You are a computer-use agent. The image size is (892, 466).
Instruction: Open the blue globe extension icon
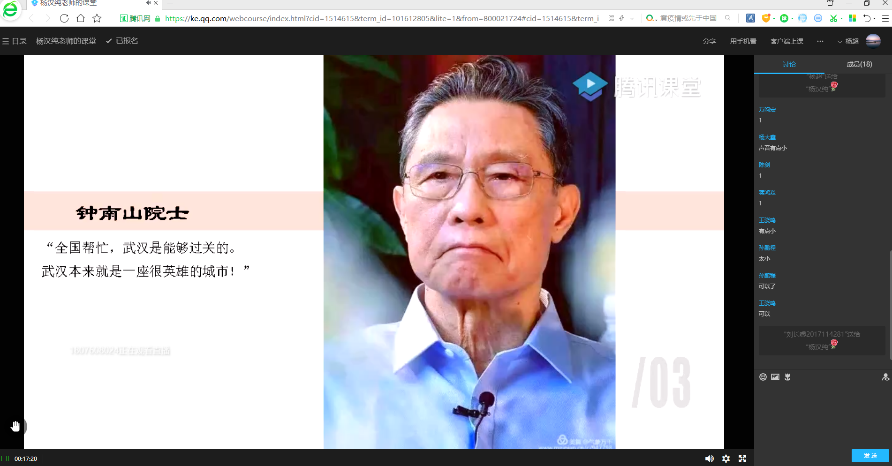point(802,18)
